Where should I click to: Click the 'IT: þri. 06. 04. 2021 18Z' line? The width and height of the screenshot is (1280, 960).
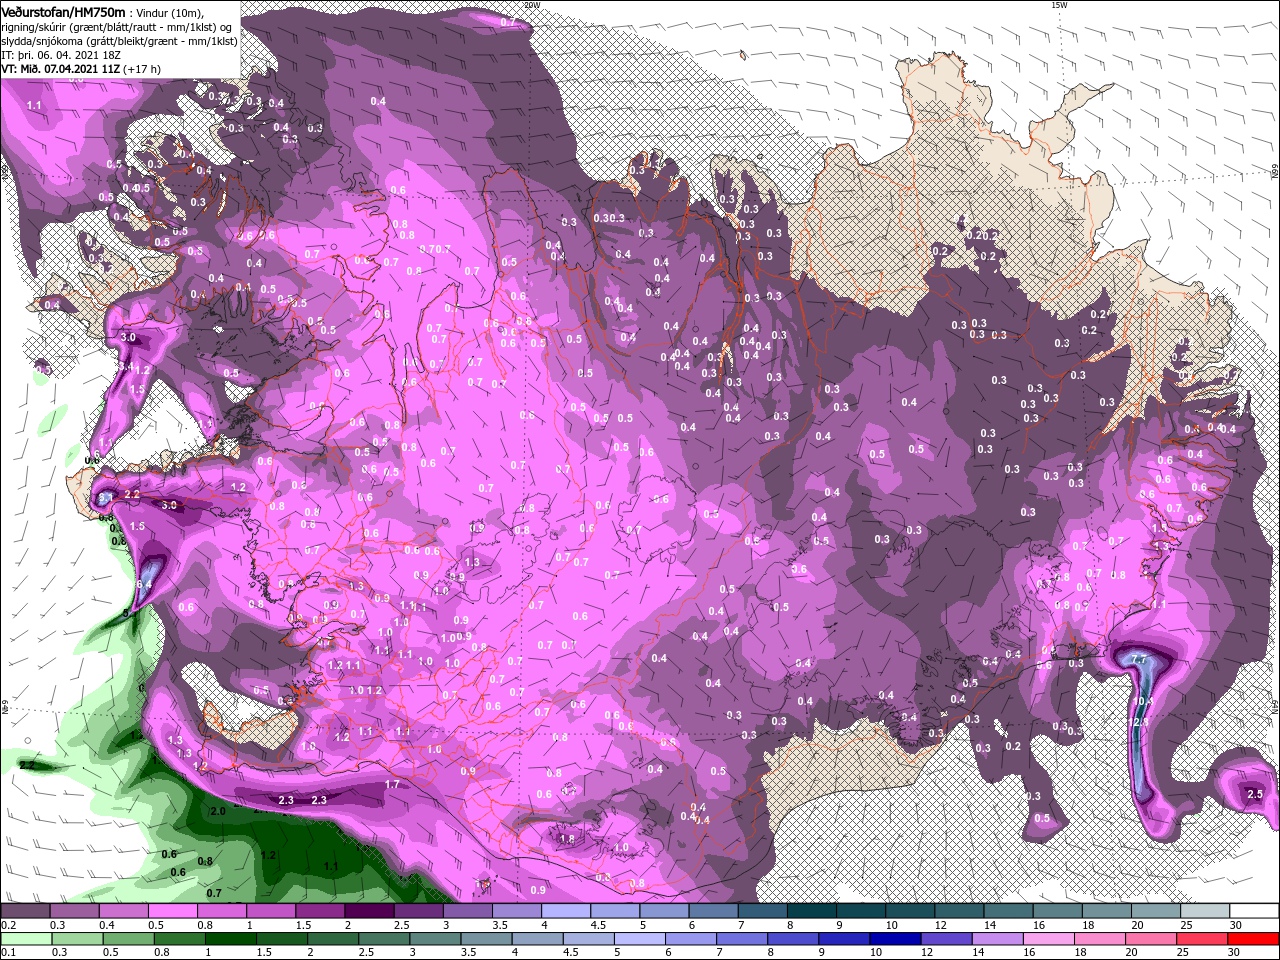pos(61,55)
